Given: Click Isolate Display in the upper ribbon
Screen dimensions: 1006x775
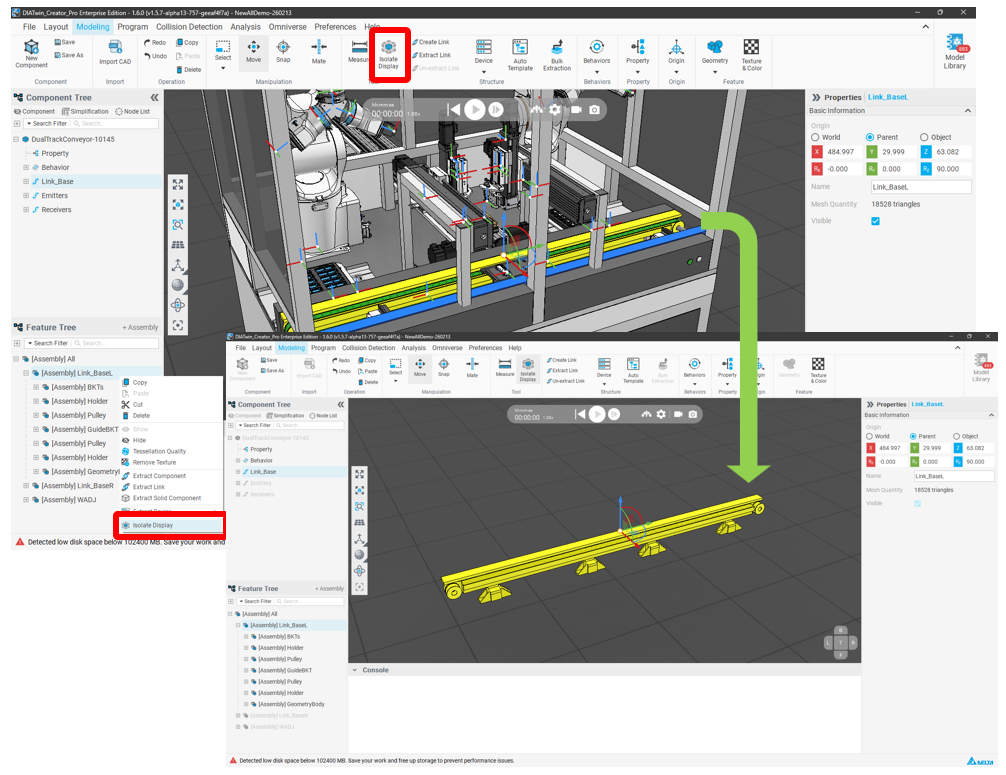Looking at the screenshot, I should coord(388,54).
